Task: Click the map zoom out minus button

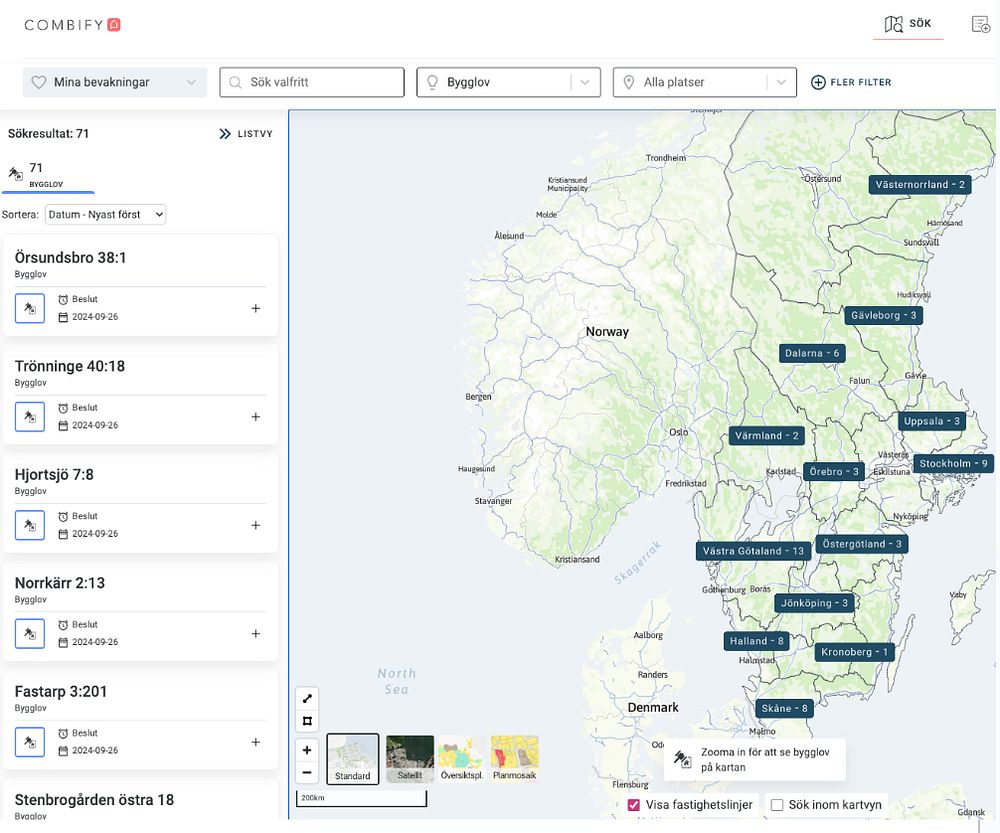Action: tap(307, 772)
